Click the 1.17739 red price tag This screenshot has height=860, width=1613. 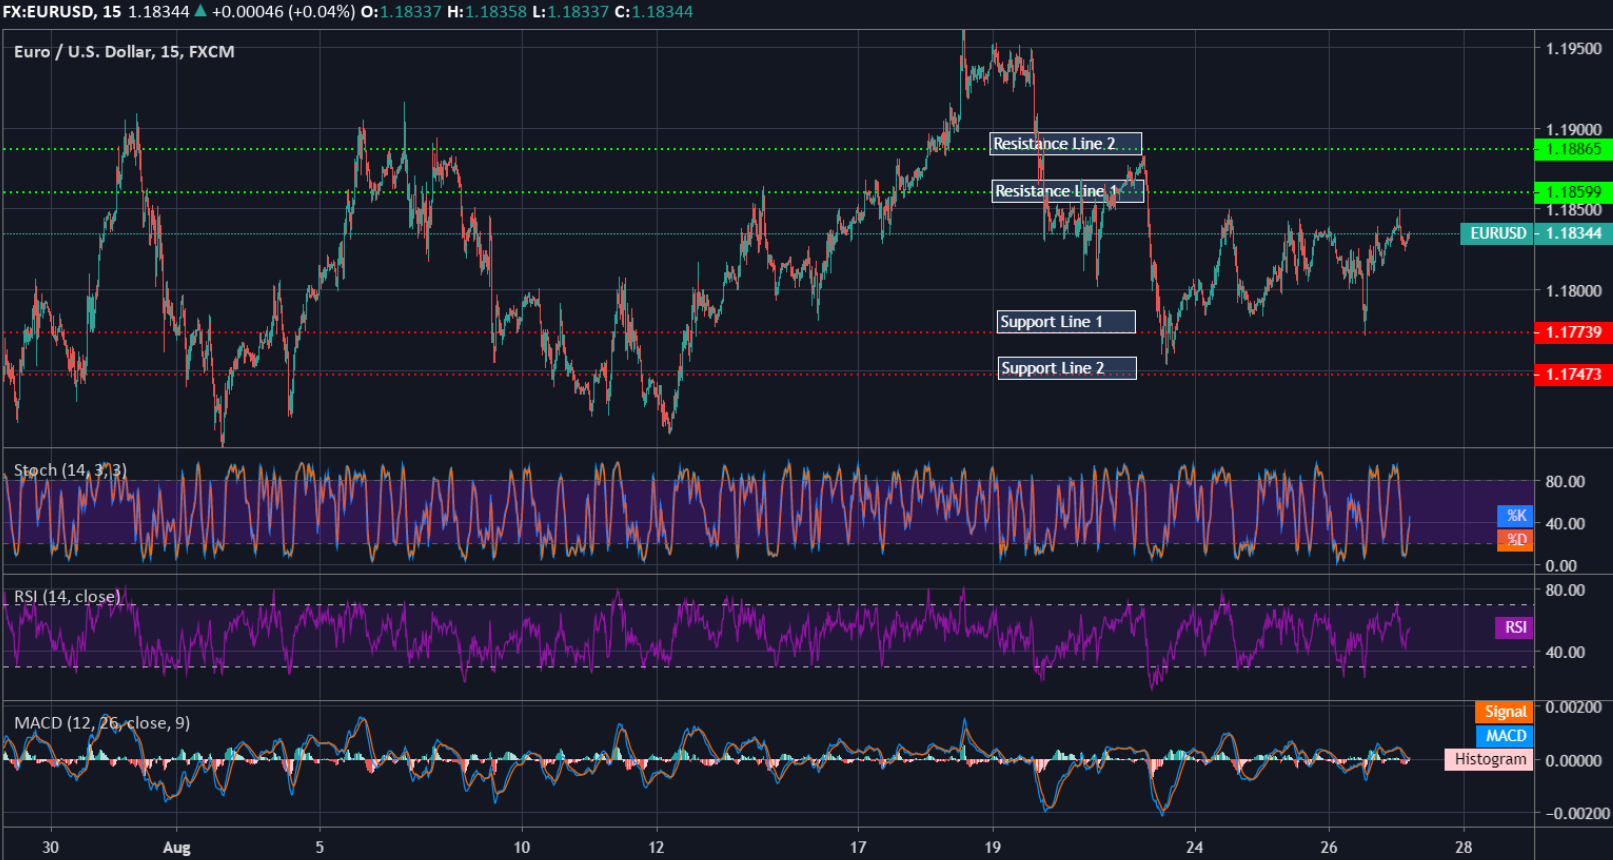(x=1573, y=333)
